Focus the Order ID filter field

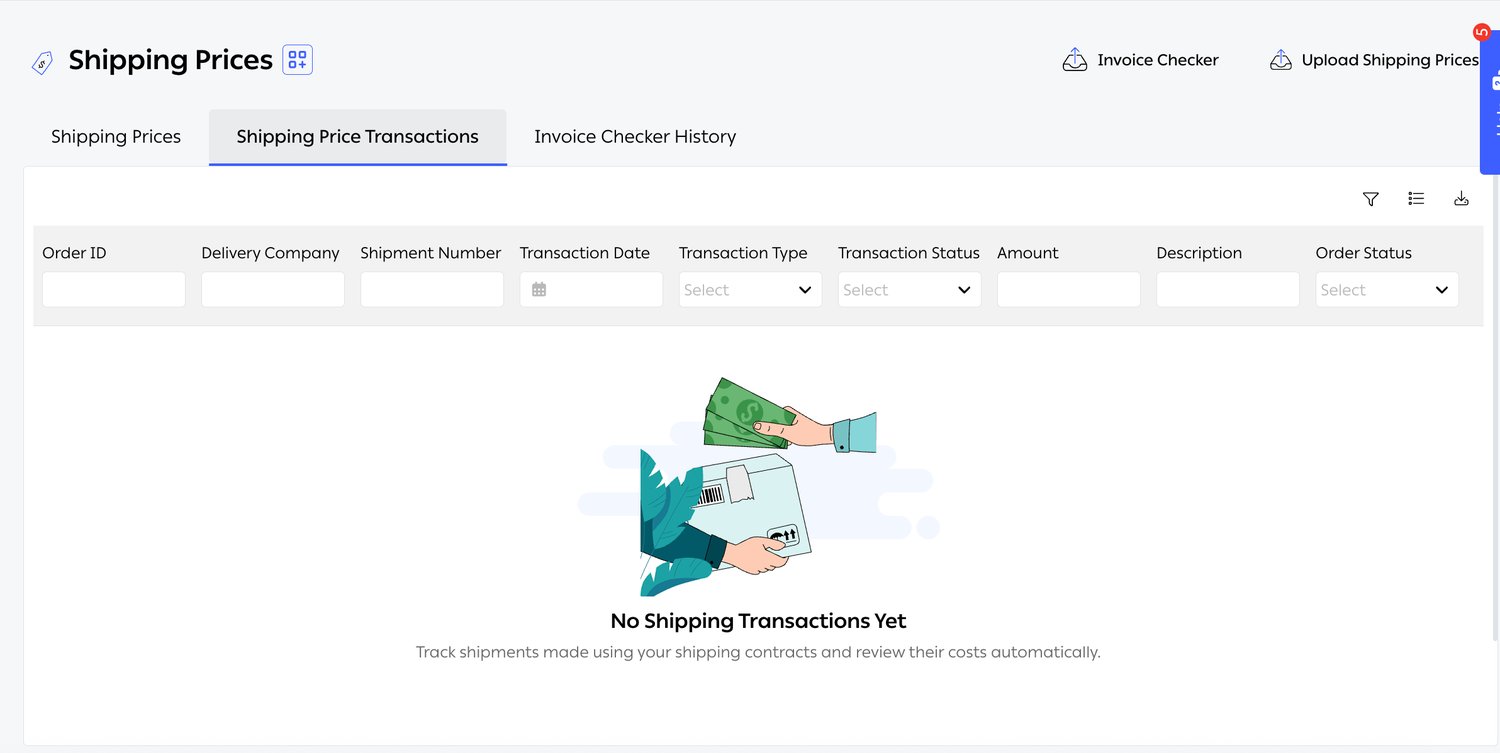click(114, 289)
